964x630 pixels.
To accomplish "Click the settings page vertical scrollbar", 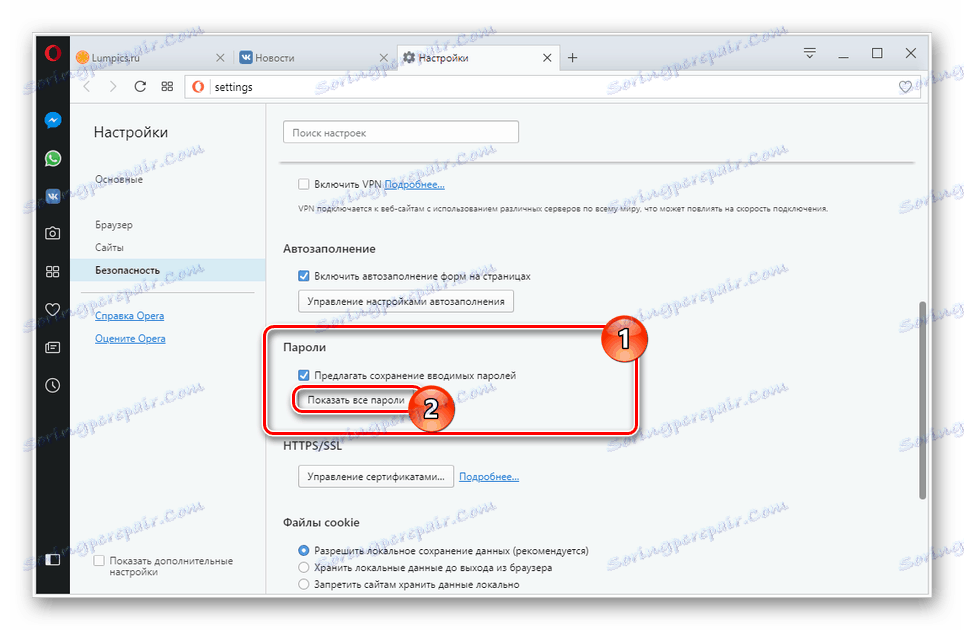I will point(922,400).
